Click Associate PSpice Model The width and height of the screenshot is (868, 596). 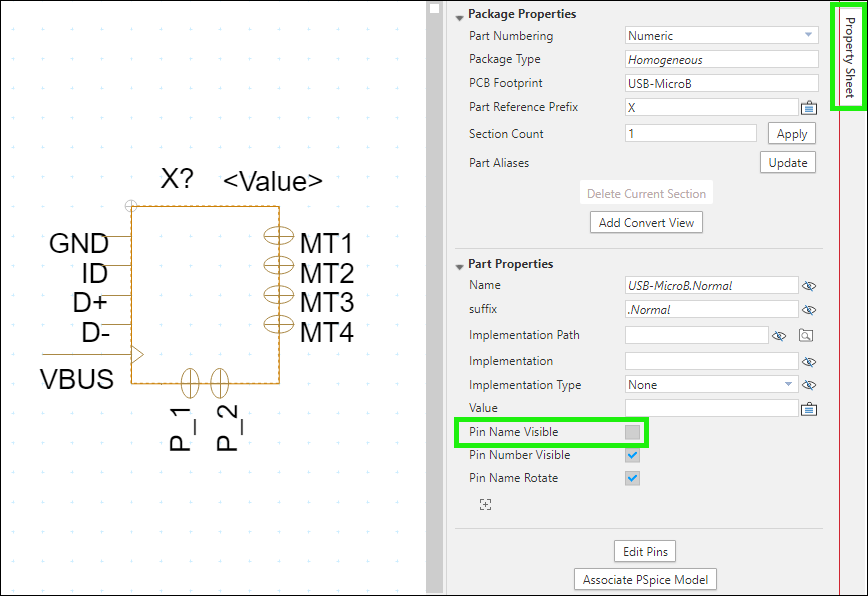click(644, 579)
